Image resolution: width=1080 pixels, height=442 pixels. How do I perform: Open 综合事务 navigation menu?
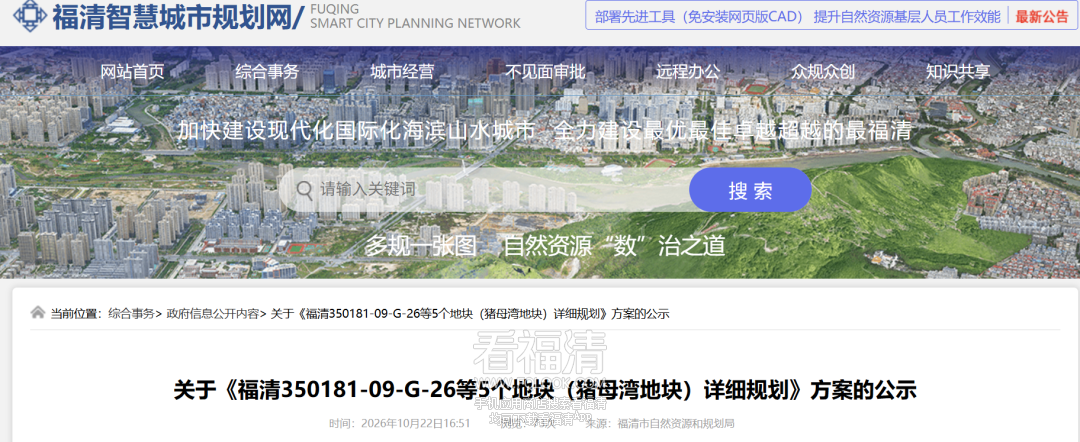(267, 71)
